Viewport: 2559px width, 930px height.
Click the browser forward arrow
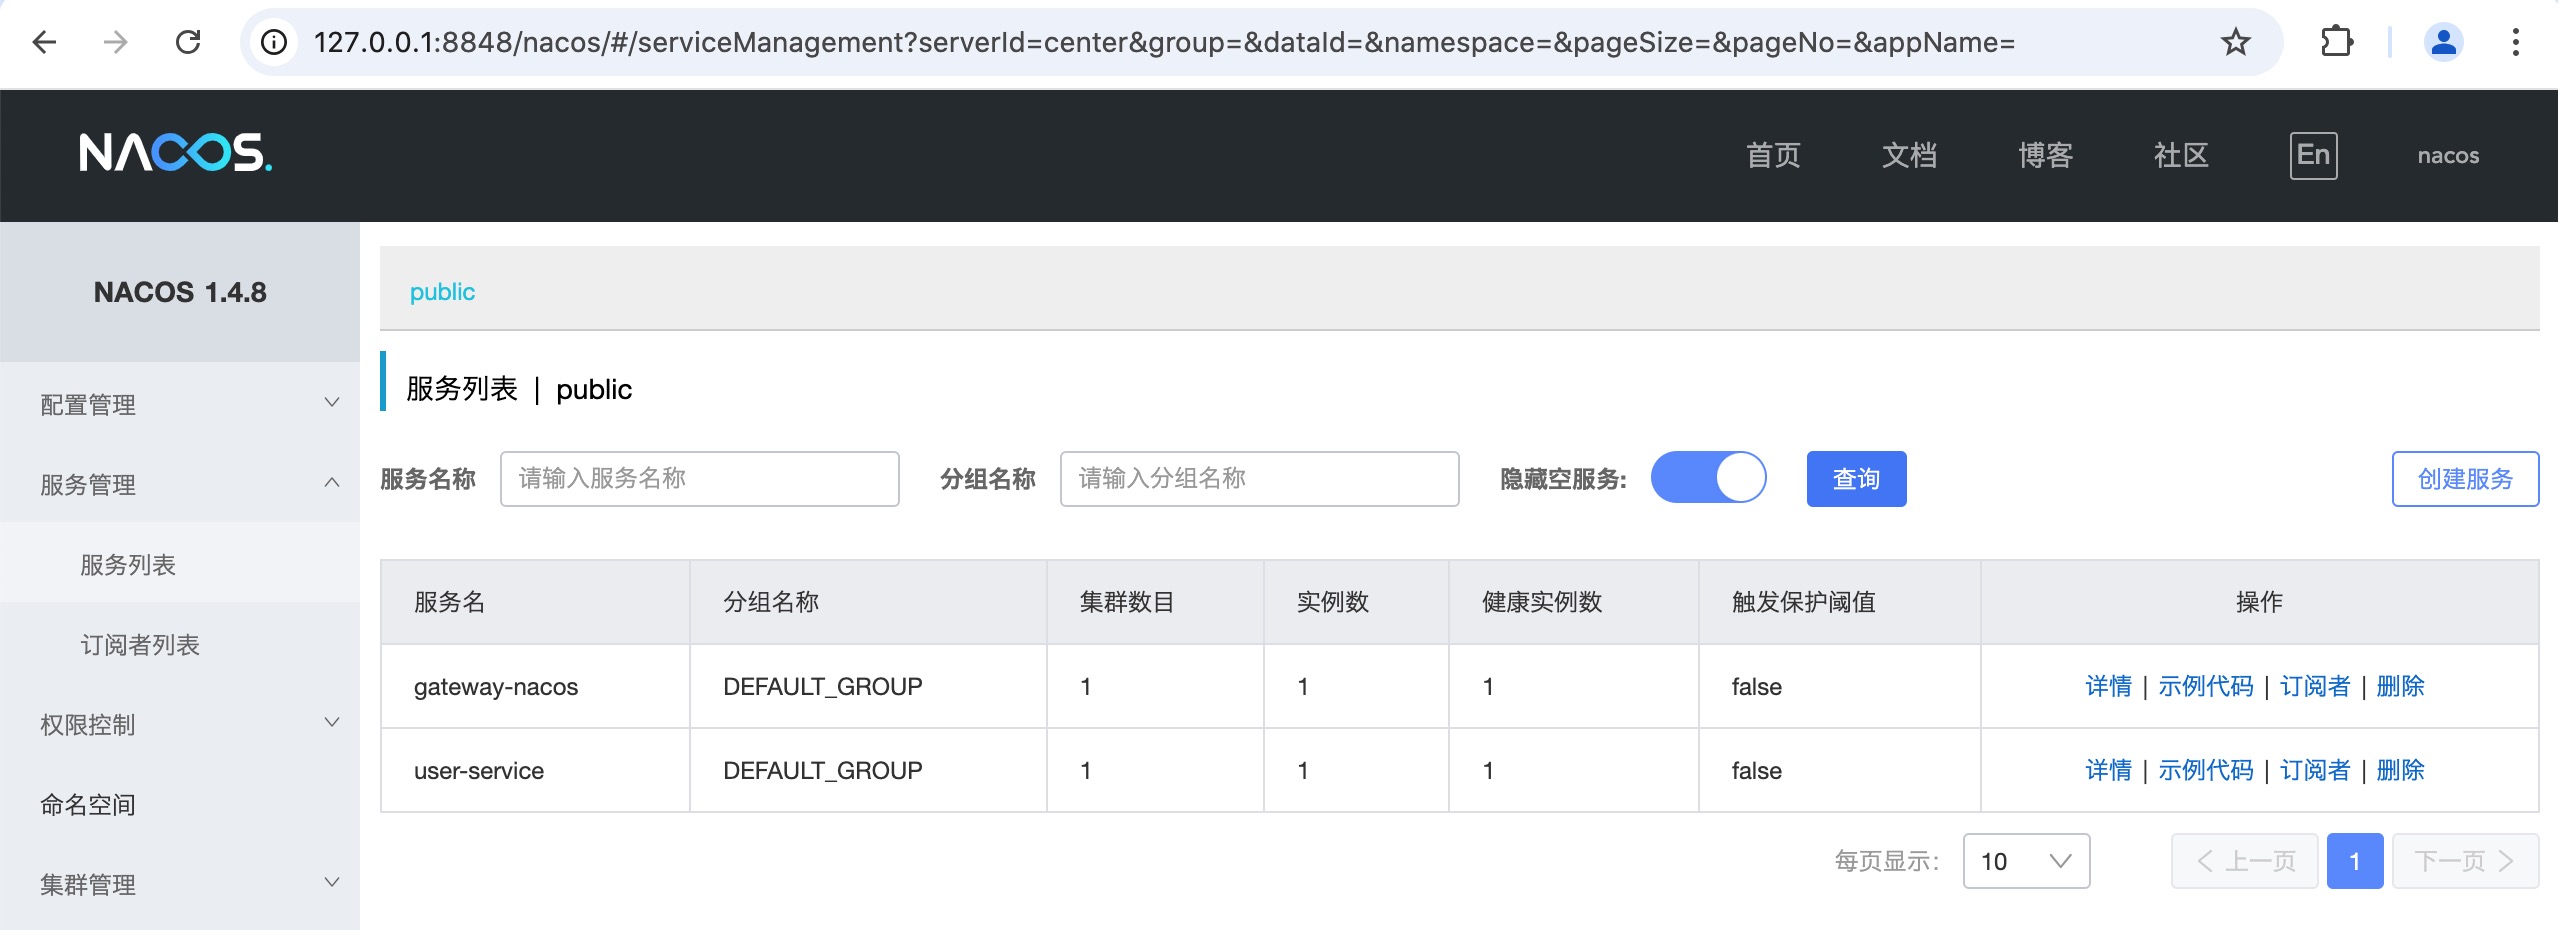(x=116, y=42)
